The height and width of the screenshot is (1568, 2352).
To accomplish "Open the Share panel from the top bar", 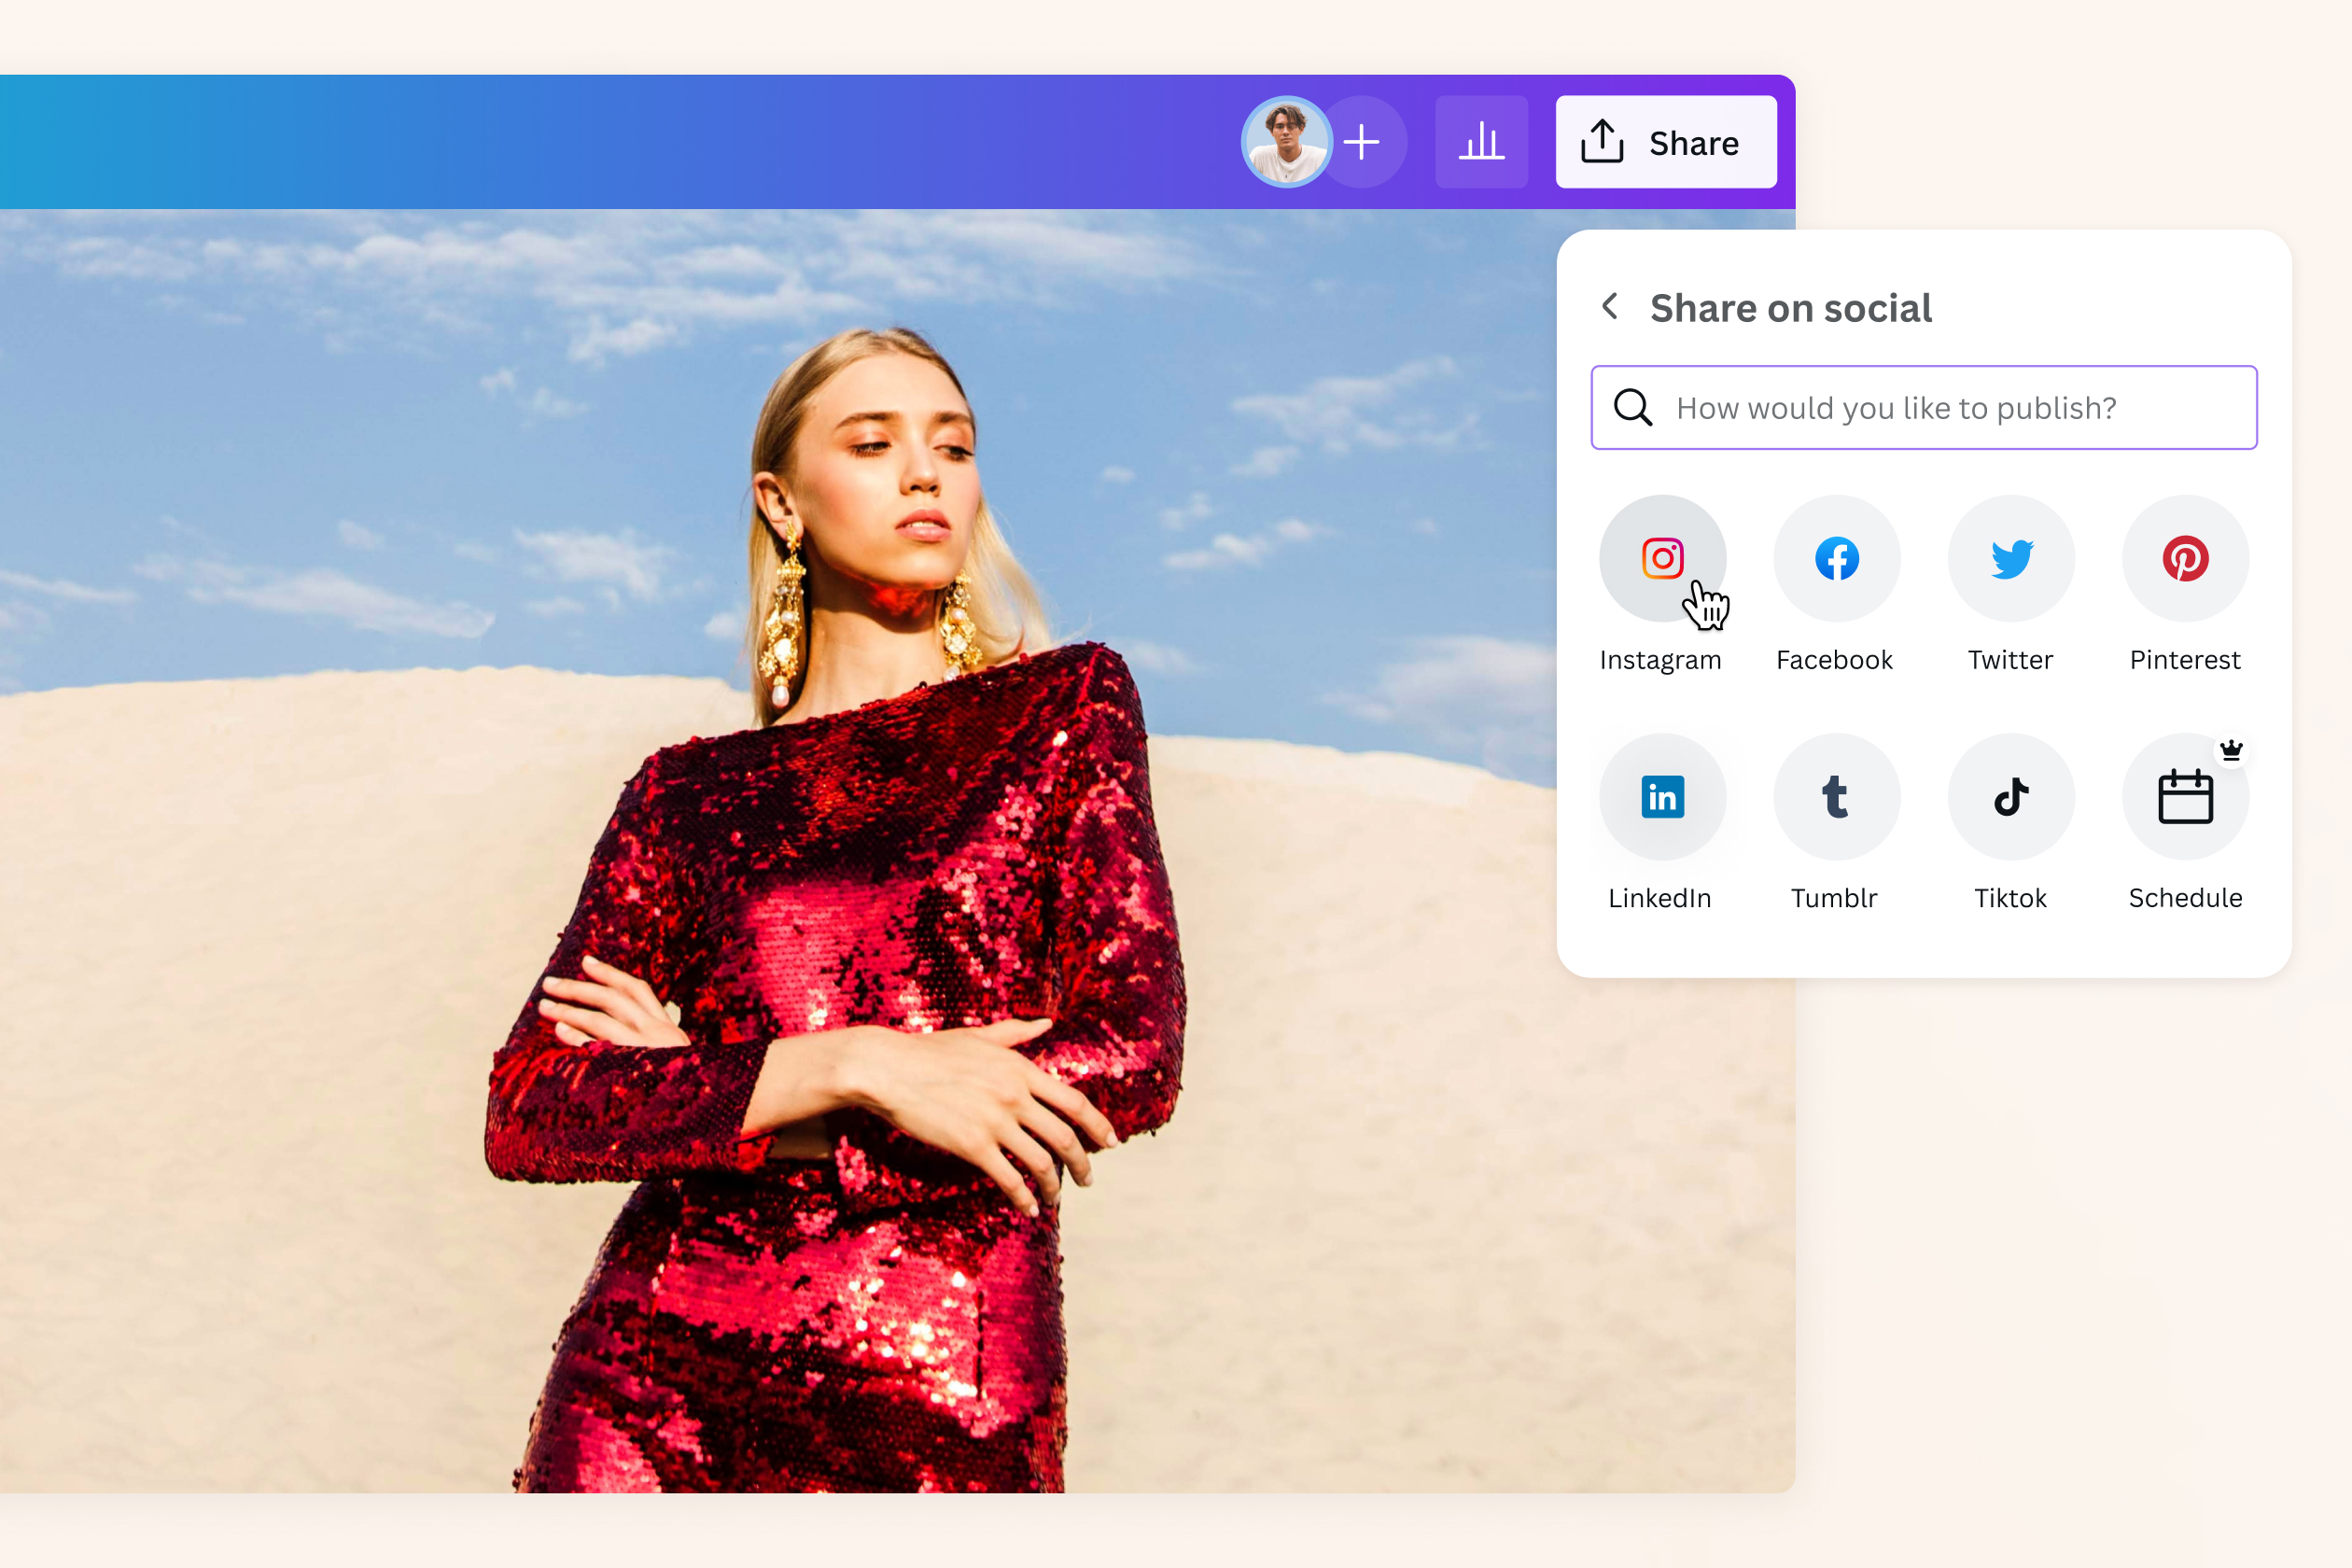I will (x=1665, y=142).
